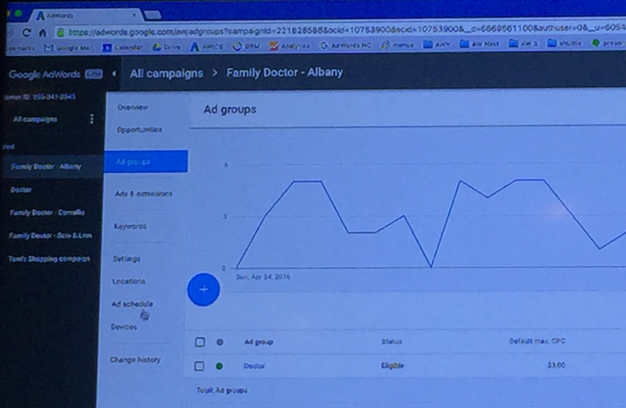Screen dimensions: 626x408
Task: Go to the browser home page icon
Action: [43, 33]
